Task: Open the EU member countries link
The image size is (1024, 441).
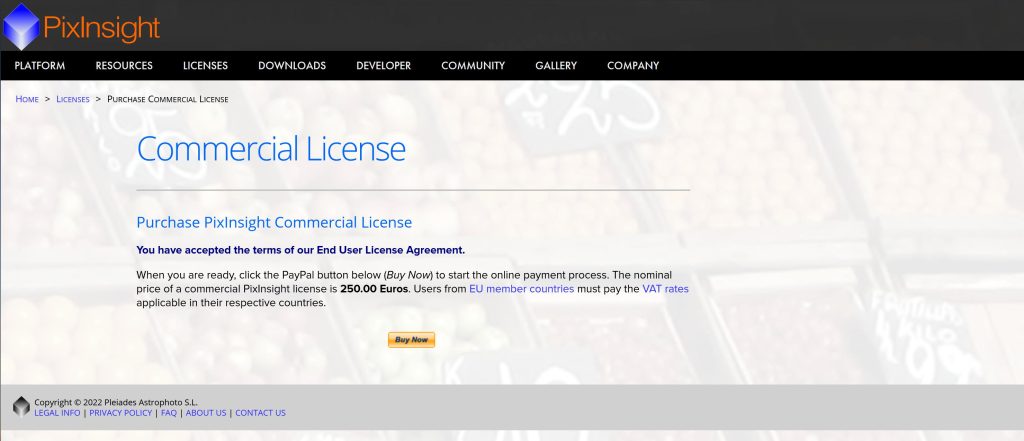Action: pyautogui.click(x=521, y=289)
